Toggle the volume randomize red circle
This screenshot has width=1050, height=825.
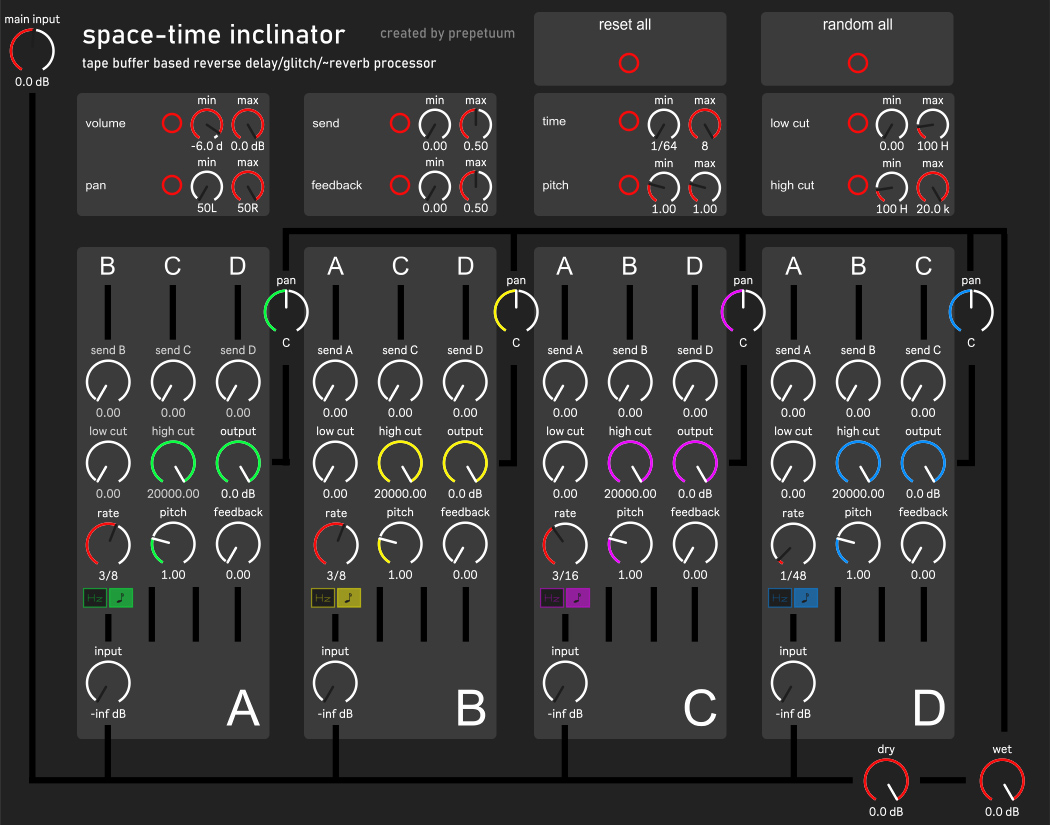[171, 124]
